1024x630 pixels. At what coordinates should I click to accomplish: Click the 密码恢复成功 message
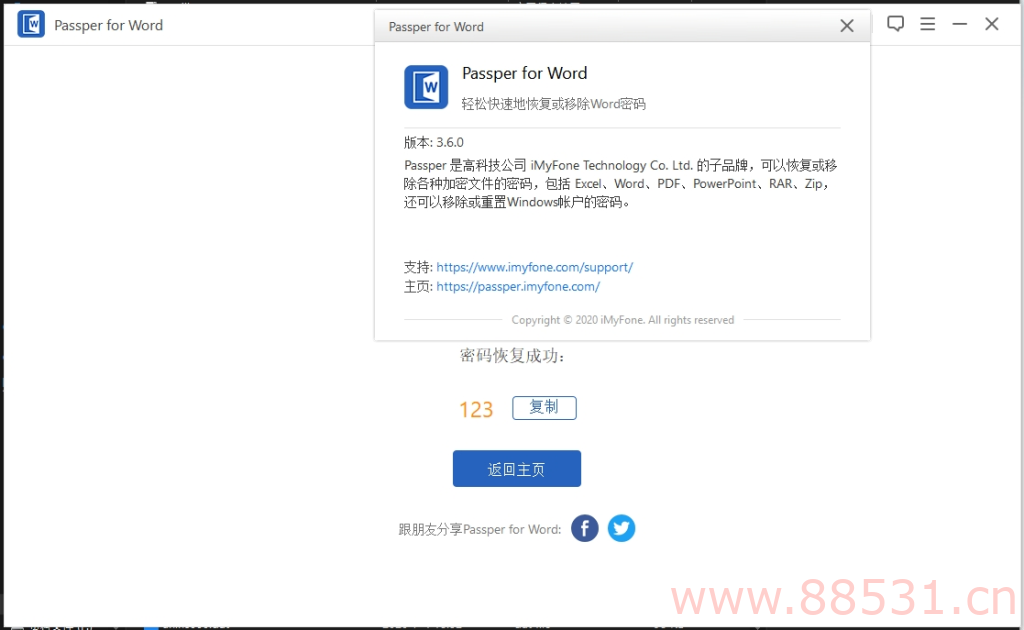pyautogui.click(x=512, y=356)
